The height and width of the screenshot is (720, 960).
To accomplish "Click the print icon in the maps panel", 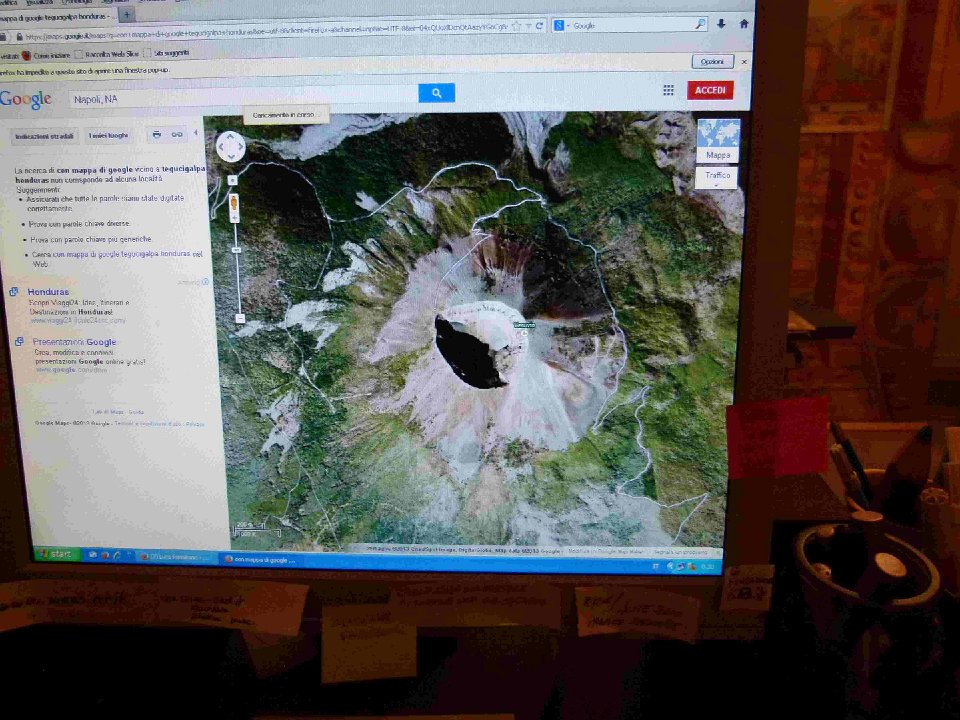I will (x=157, y=135).
